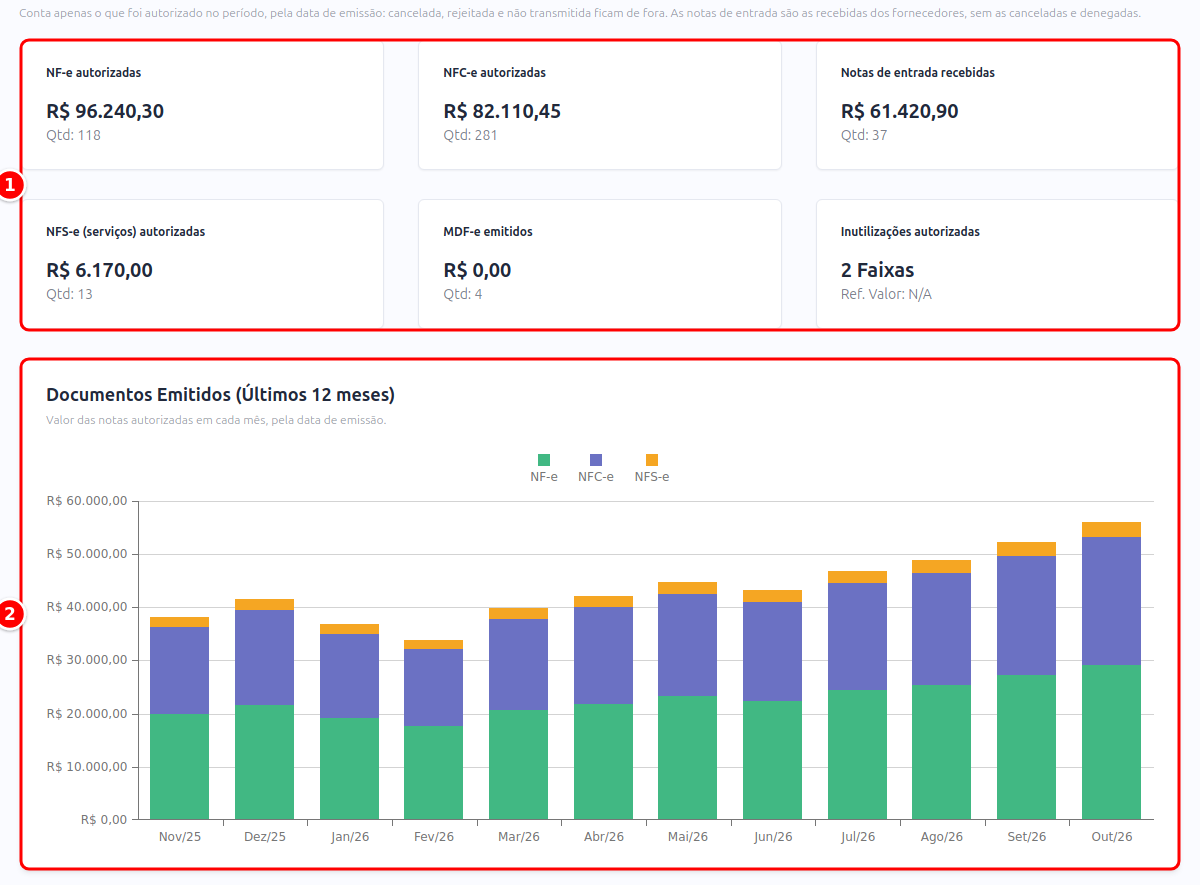The image size is (1200, 885).
Task: Open the Notas de entrada recebidas card
Action: 997,105
